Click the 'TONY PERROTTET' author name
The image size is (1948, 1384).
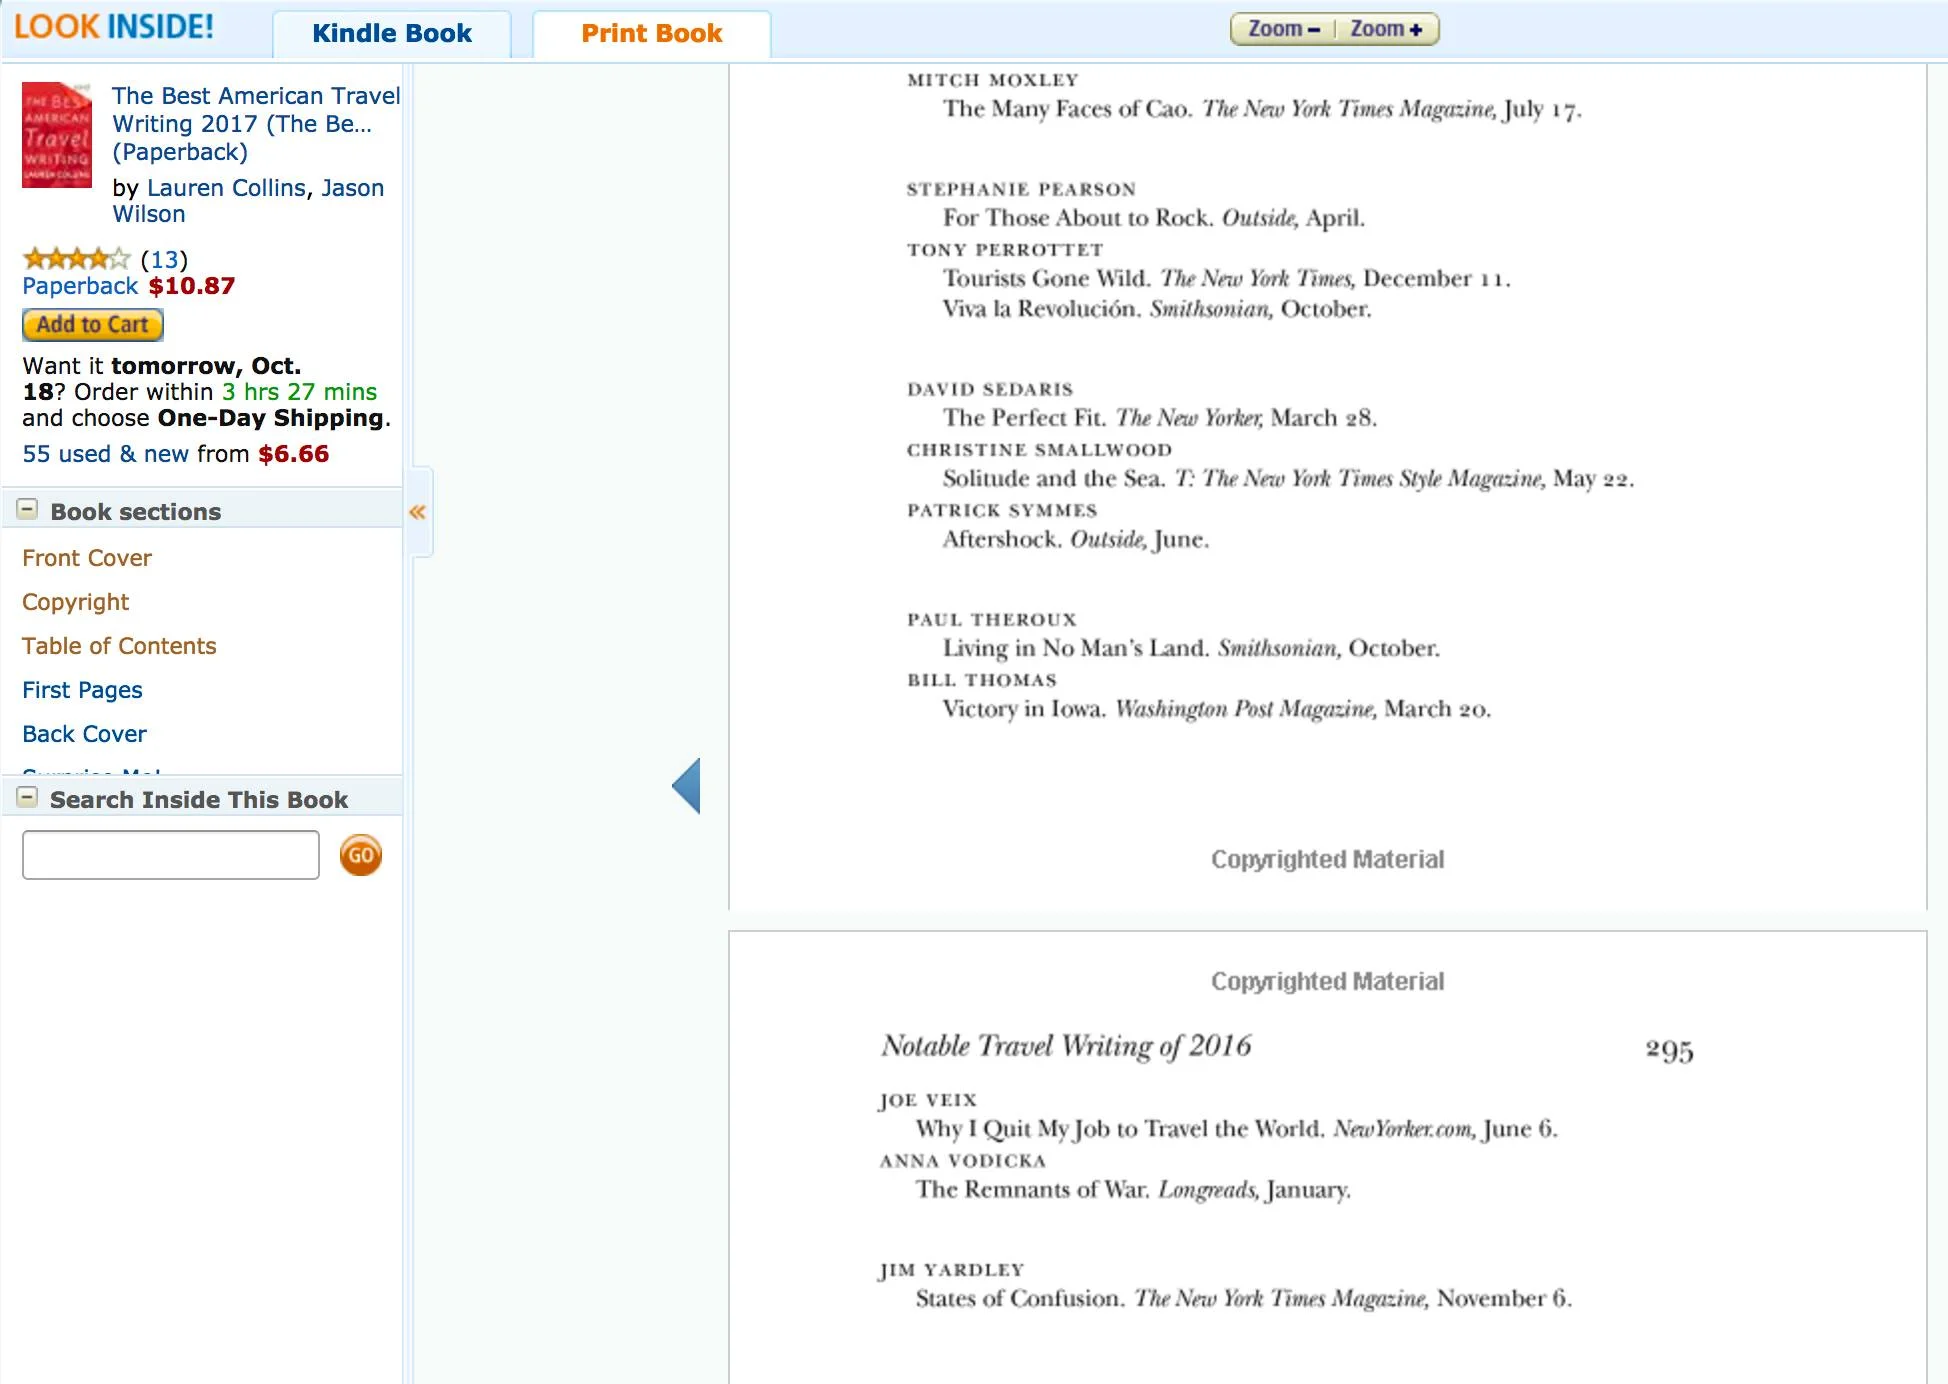(1004, 249)
